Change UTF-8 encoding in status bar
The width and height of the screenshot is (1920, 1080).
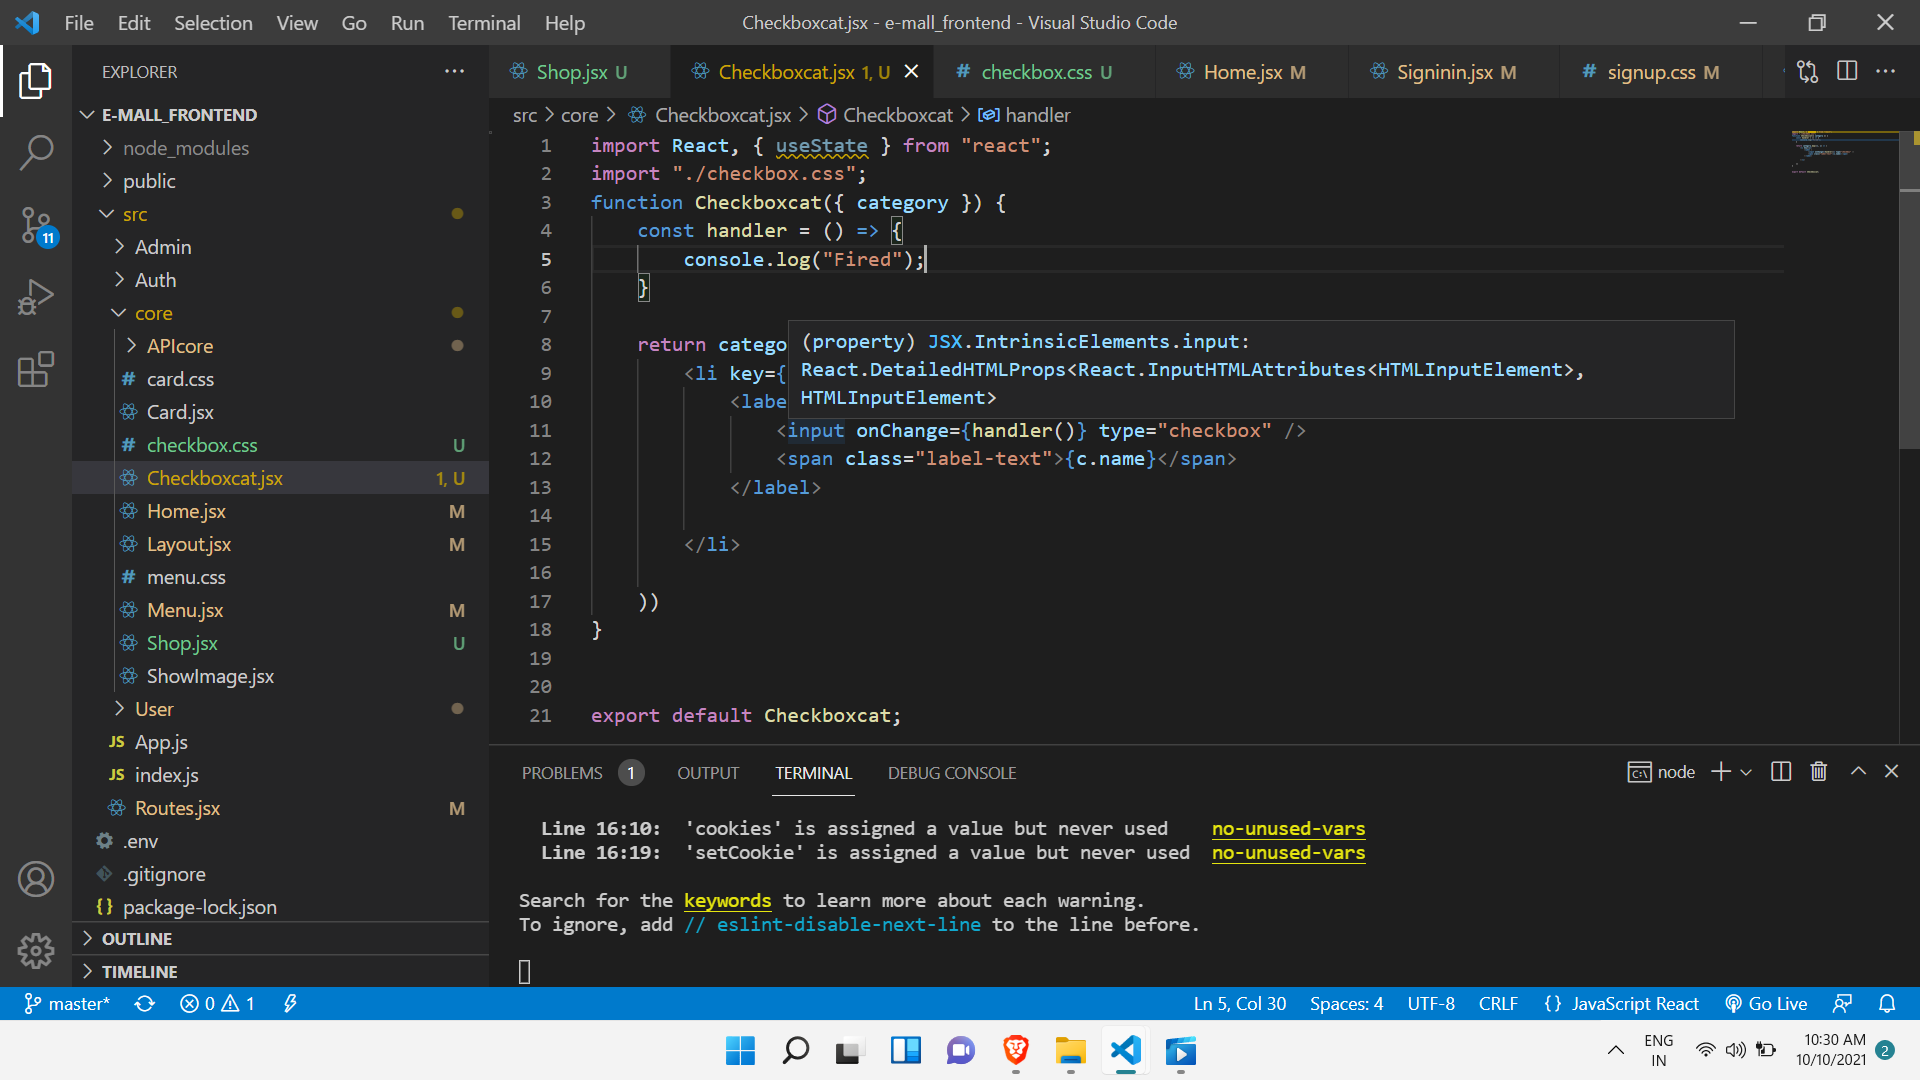1431,1003
